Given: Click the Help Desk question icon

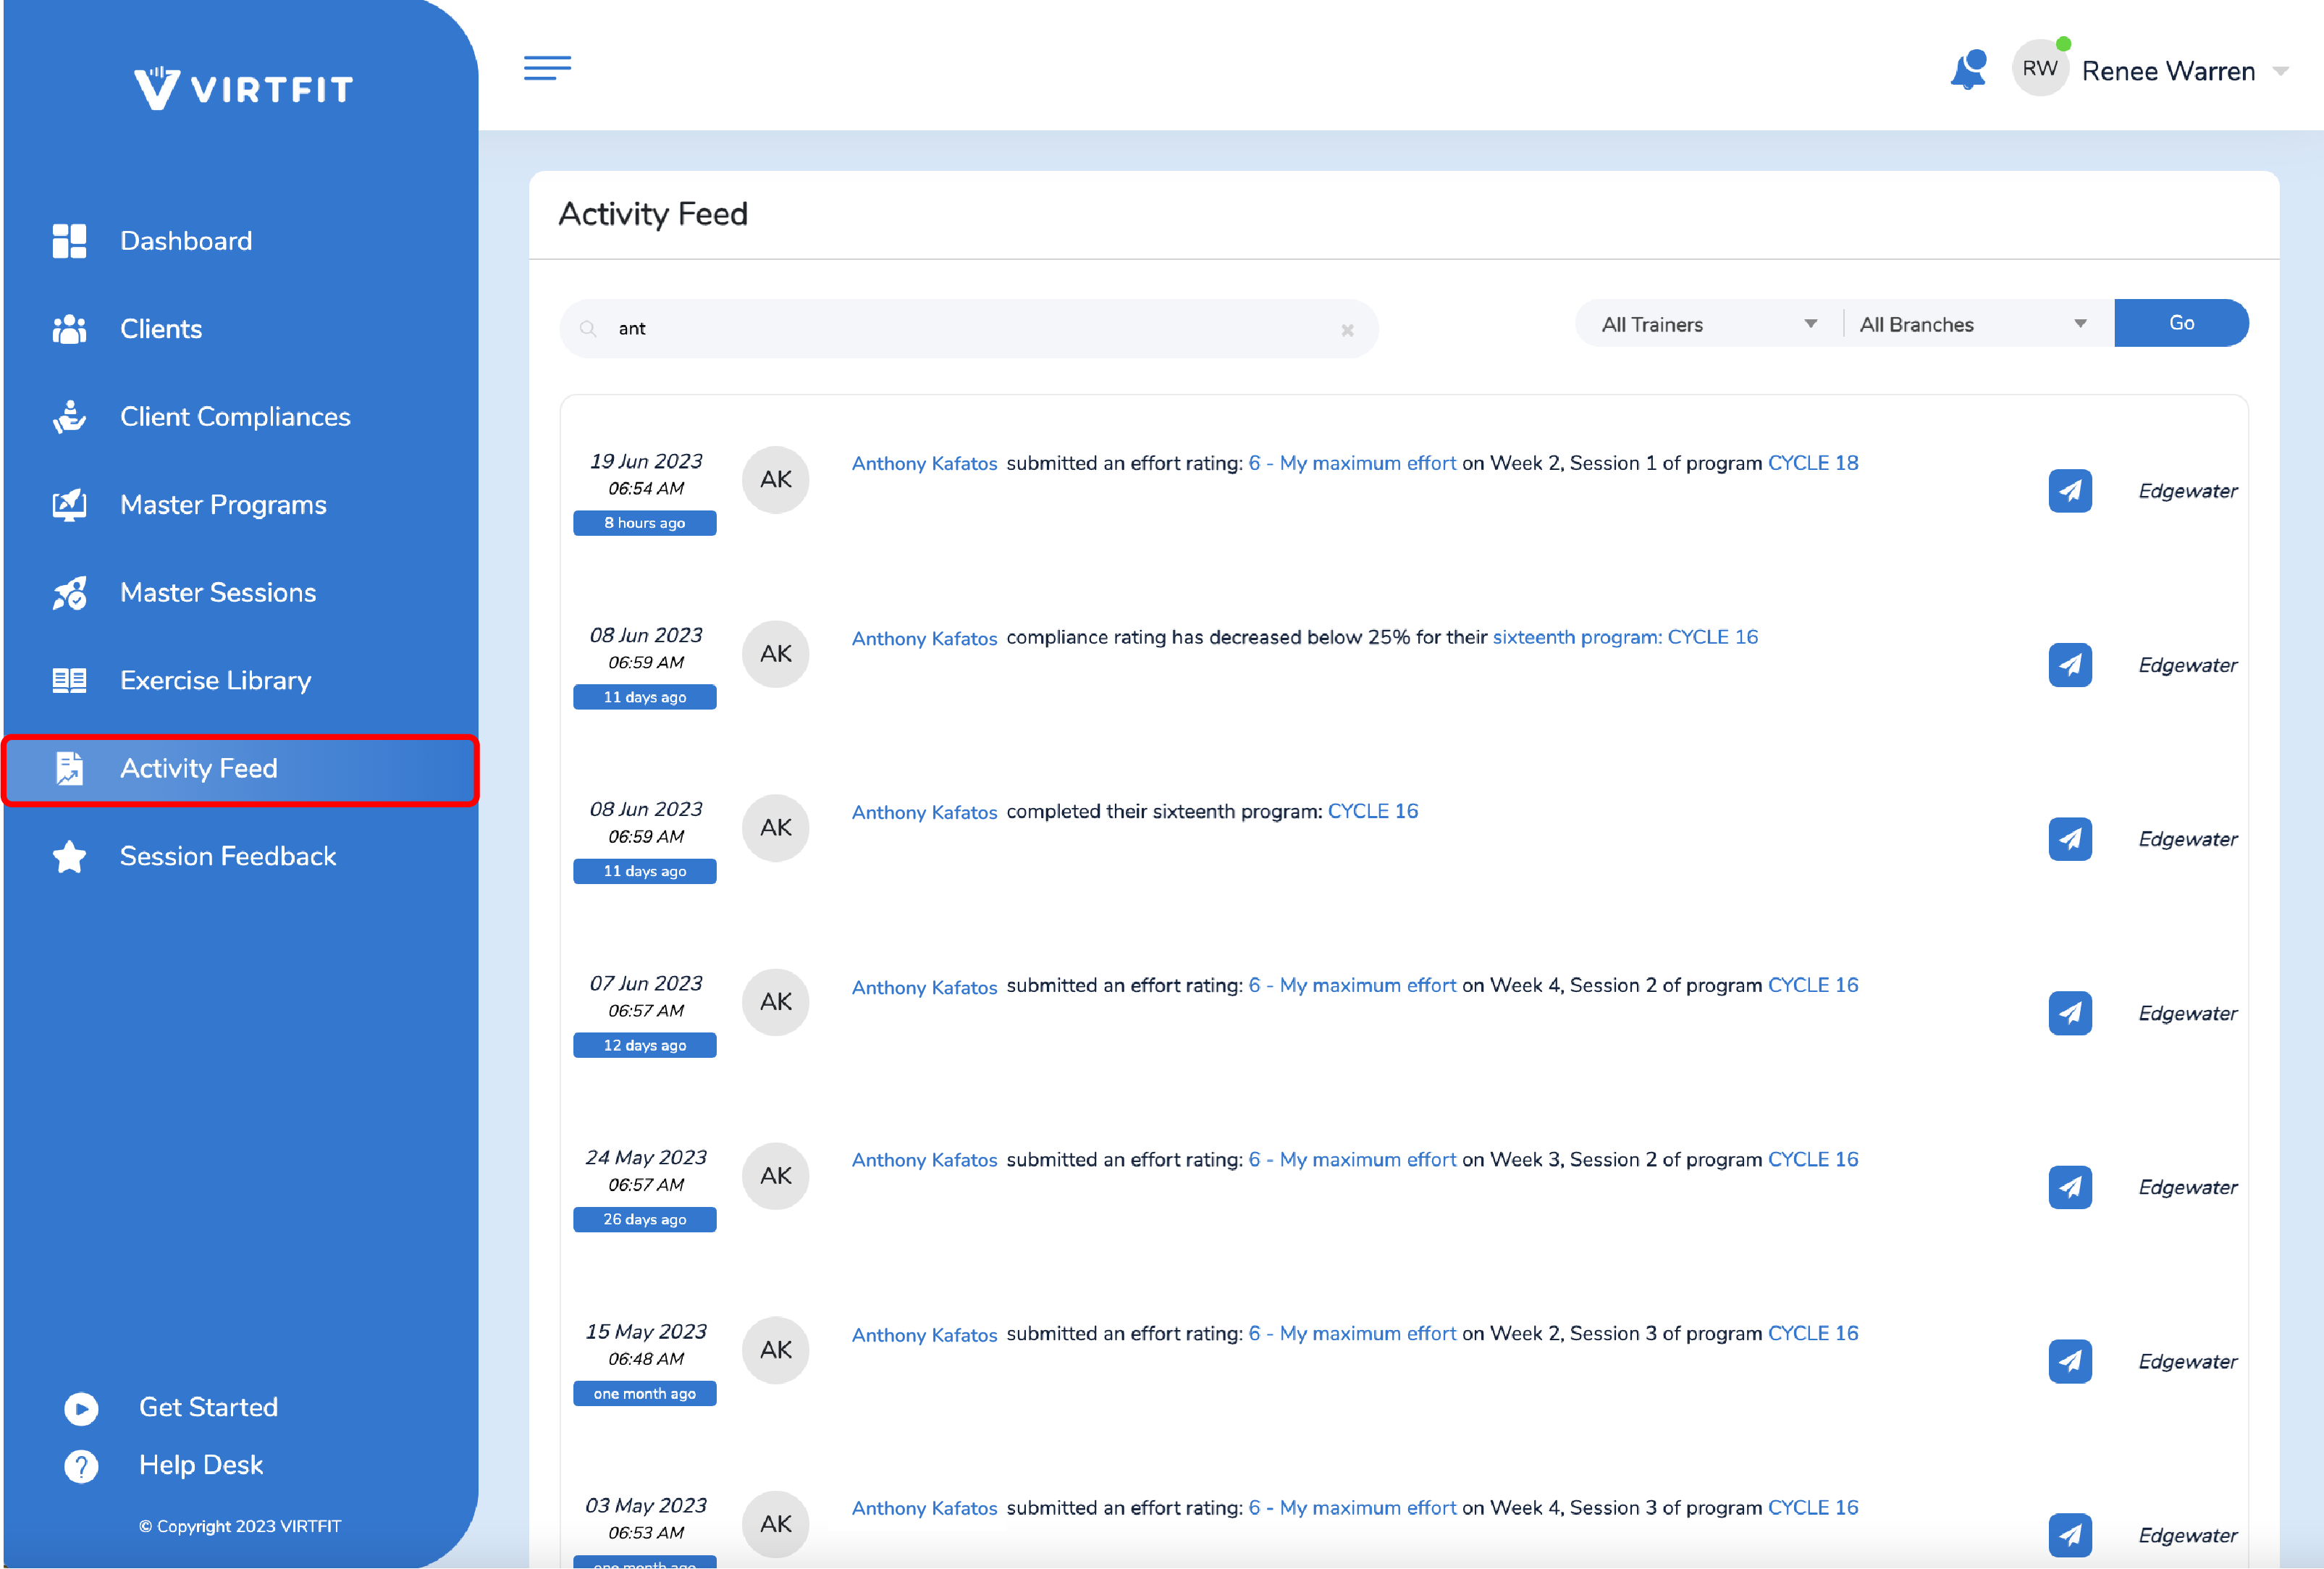Looking at the screenshot, I should coord(81,1466).
